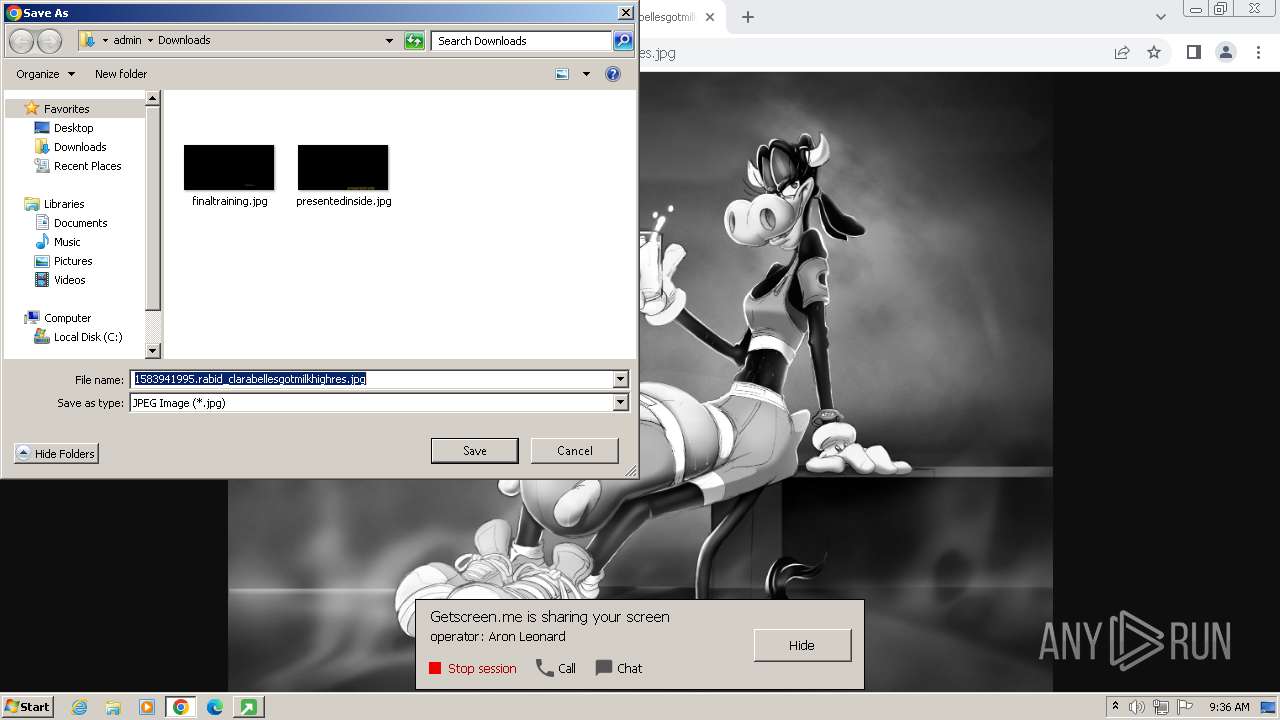The image size is (1280, 720).
Task: Click the Forward arrow in Save As dialog
Action: tap(49, 41)
